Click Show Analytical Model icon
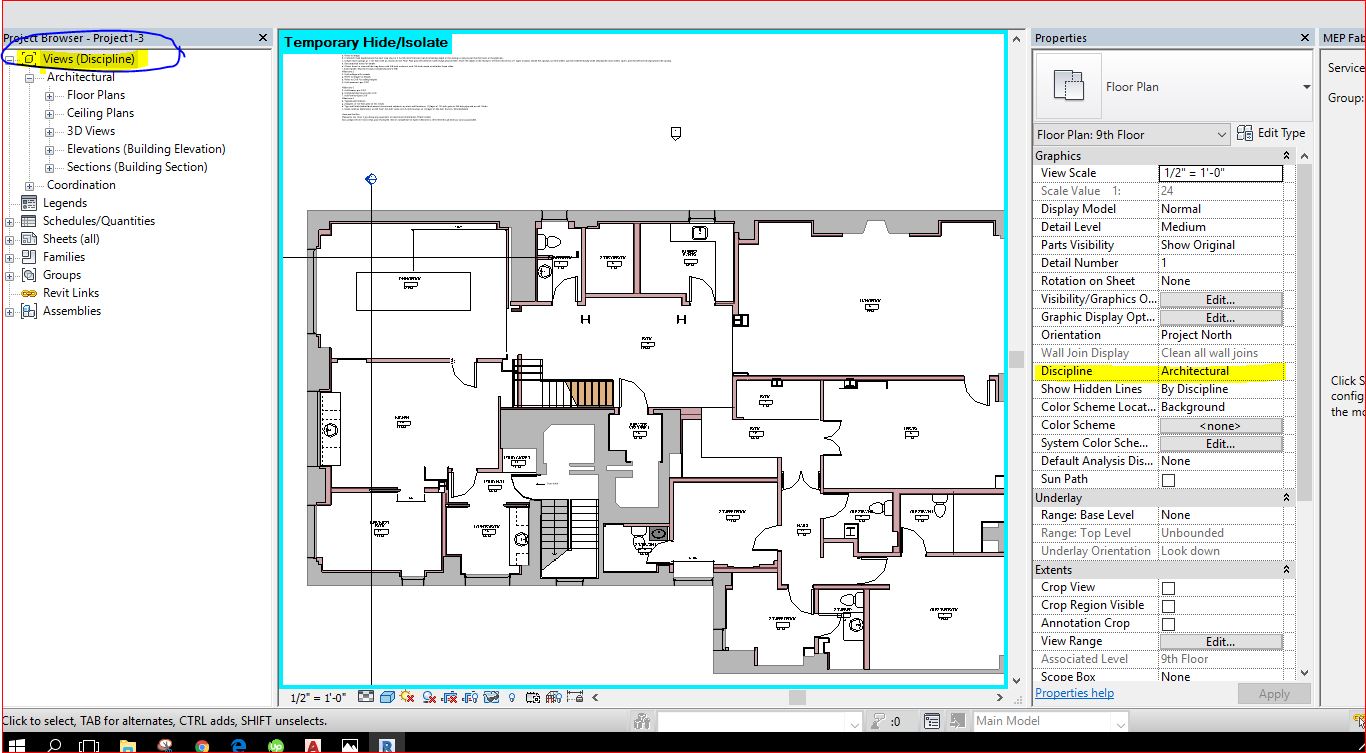 pyautogui.click(x=553, y=697)
